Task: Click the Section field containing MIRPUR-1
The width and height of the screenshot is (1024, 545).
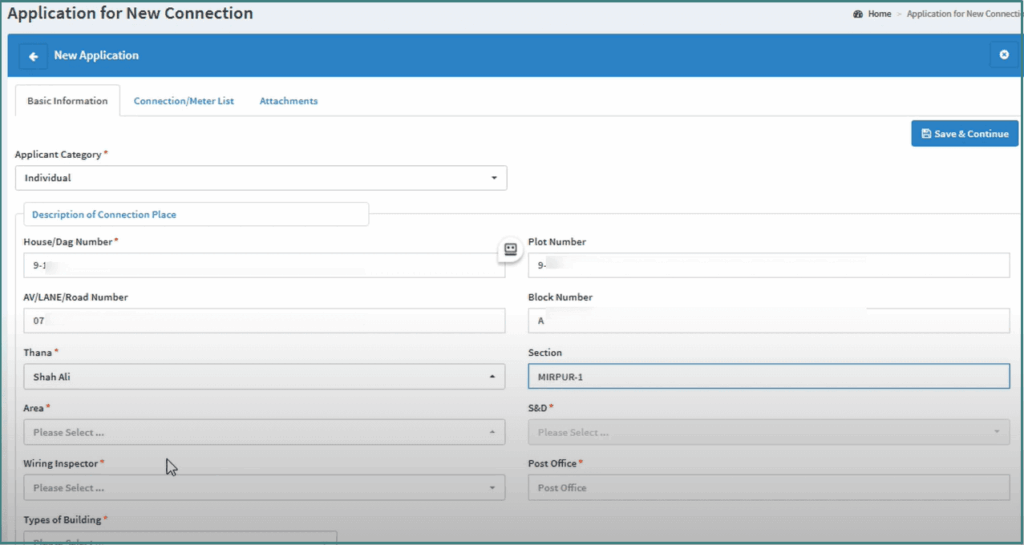Action: coord(768,377)
